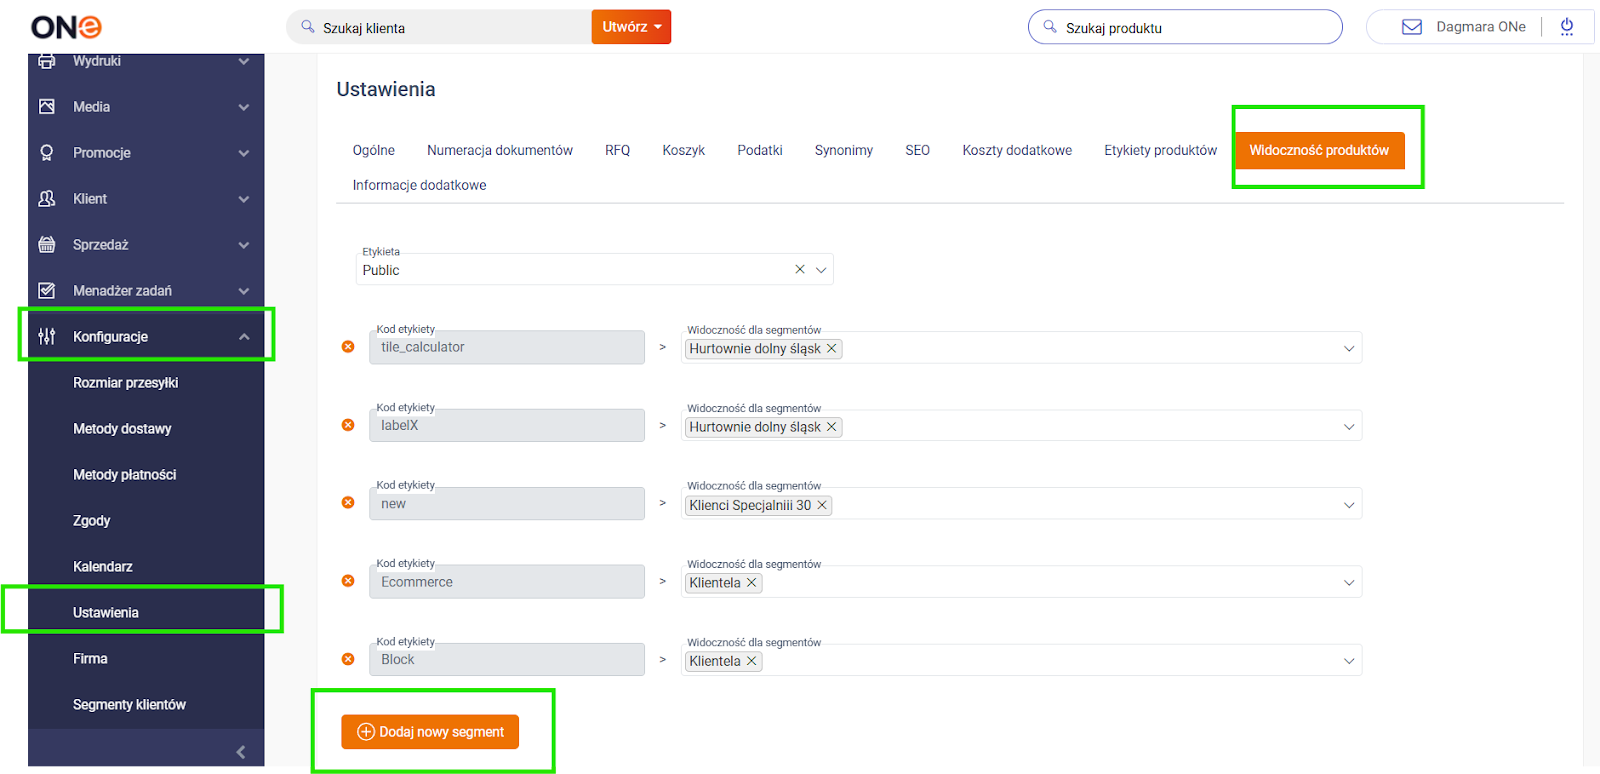
Task: Click the search icon in Szukaj produktu
Action: 1050,27
